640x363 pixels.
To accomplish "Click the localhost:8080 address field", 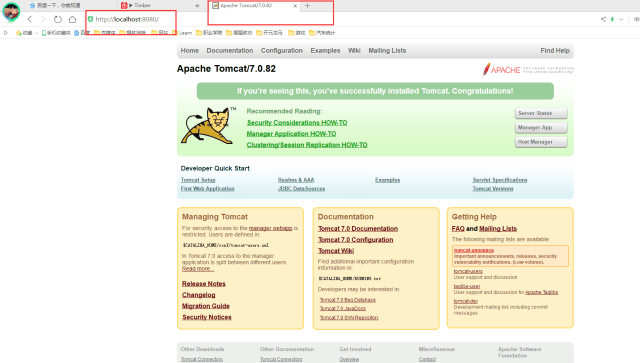I will coord(127,19).
